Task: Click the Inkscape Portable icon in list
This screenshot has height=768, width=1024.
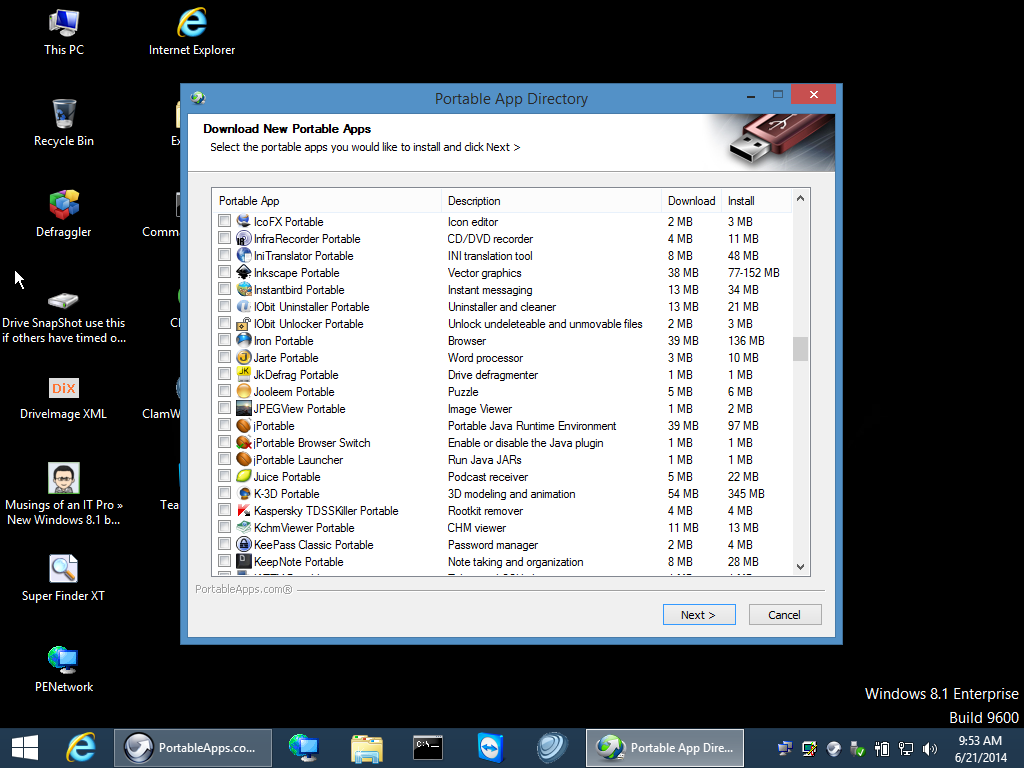Action: [x=244, y=272]
